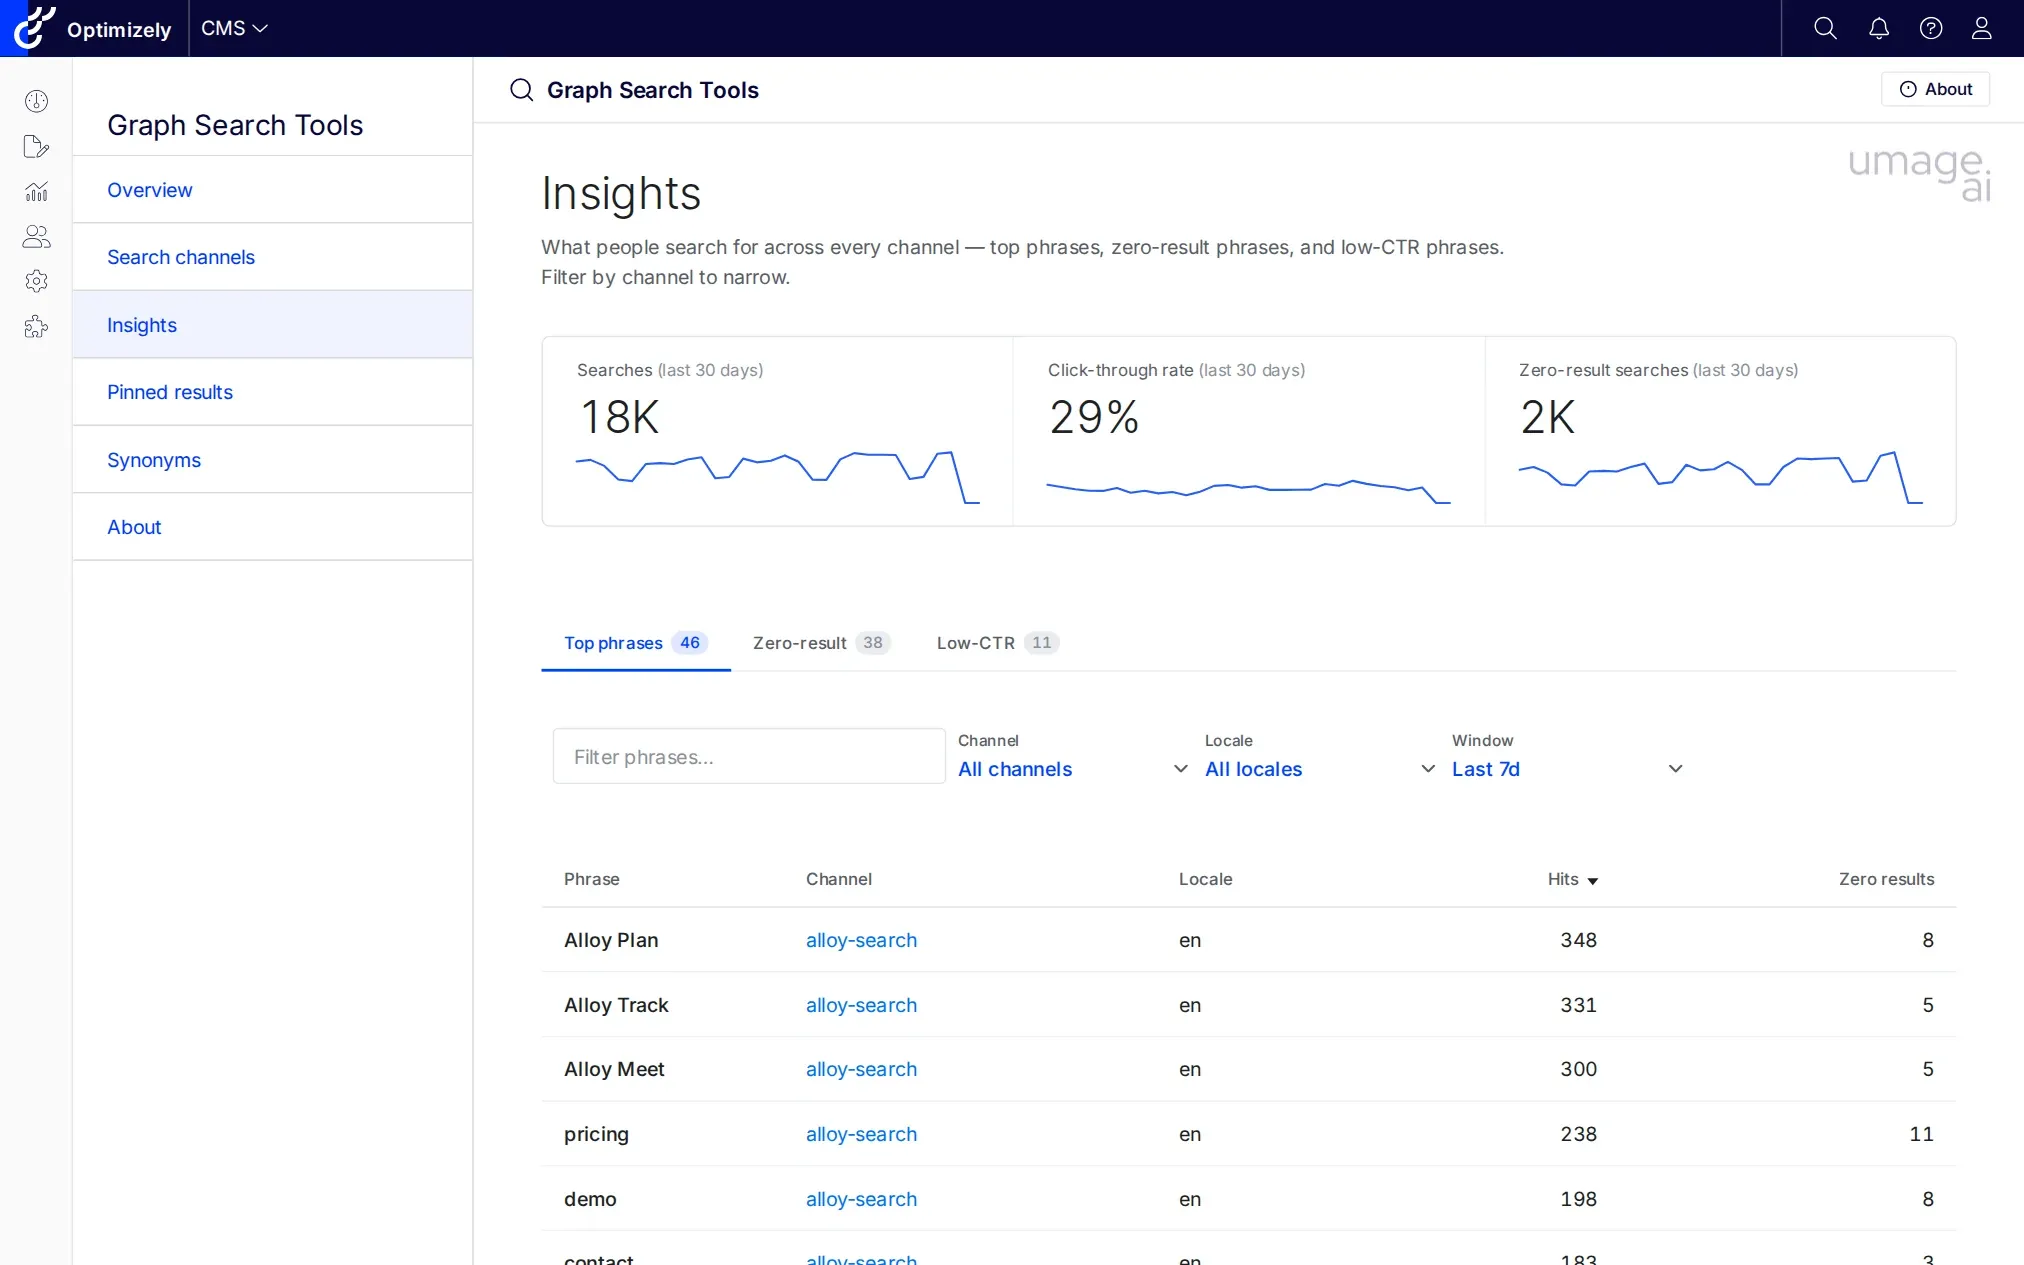Switch to the Zero-result tab

pyautogui.click(x=821, y=643)
